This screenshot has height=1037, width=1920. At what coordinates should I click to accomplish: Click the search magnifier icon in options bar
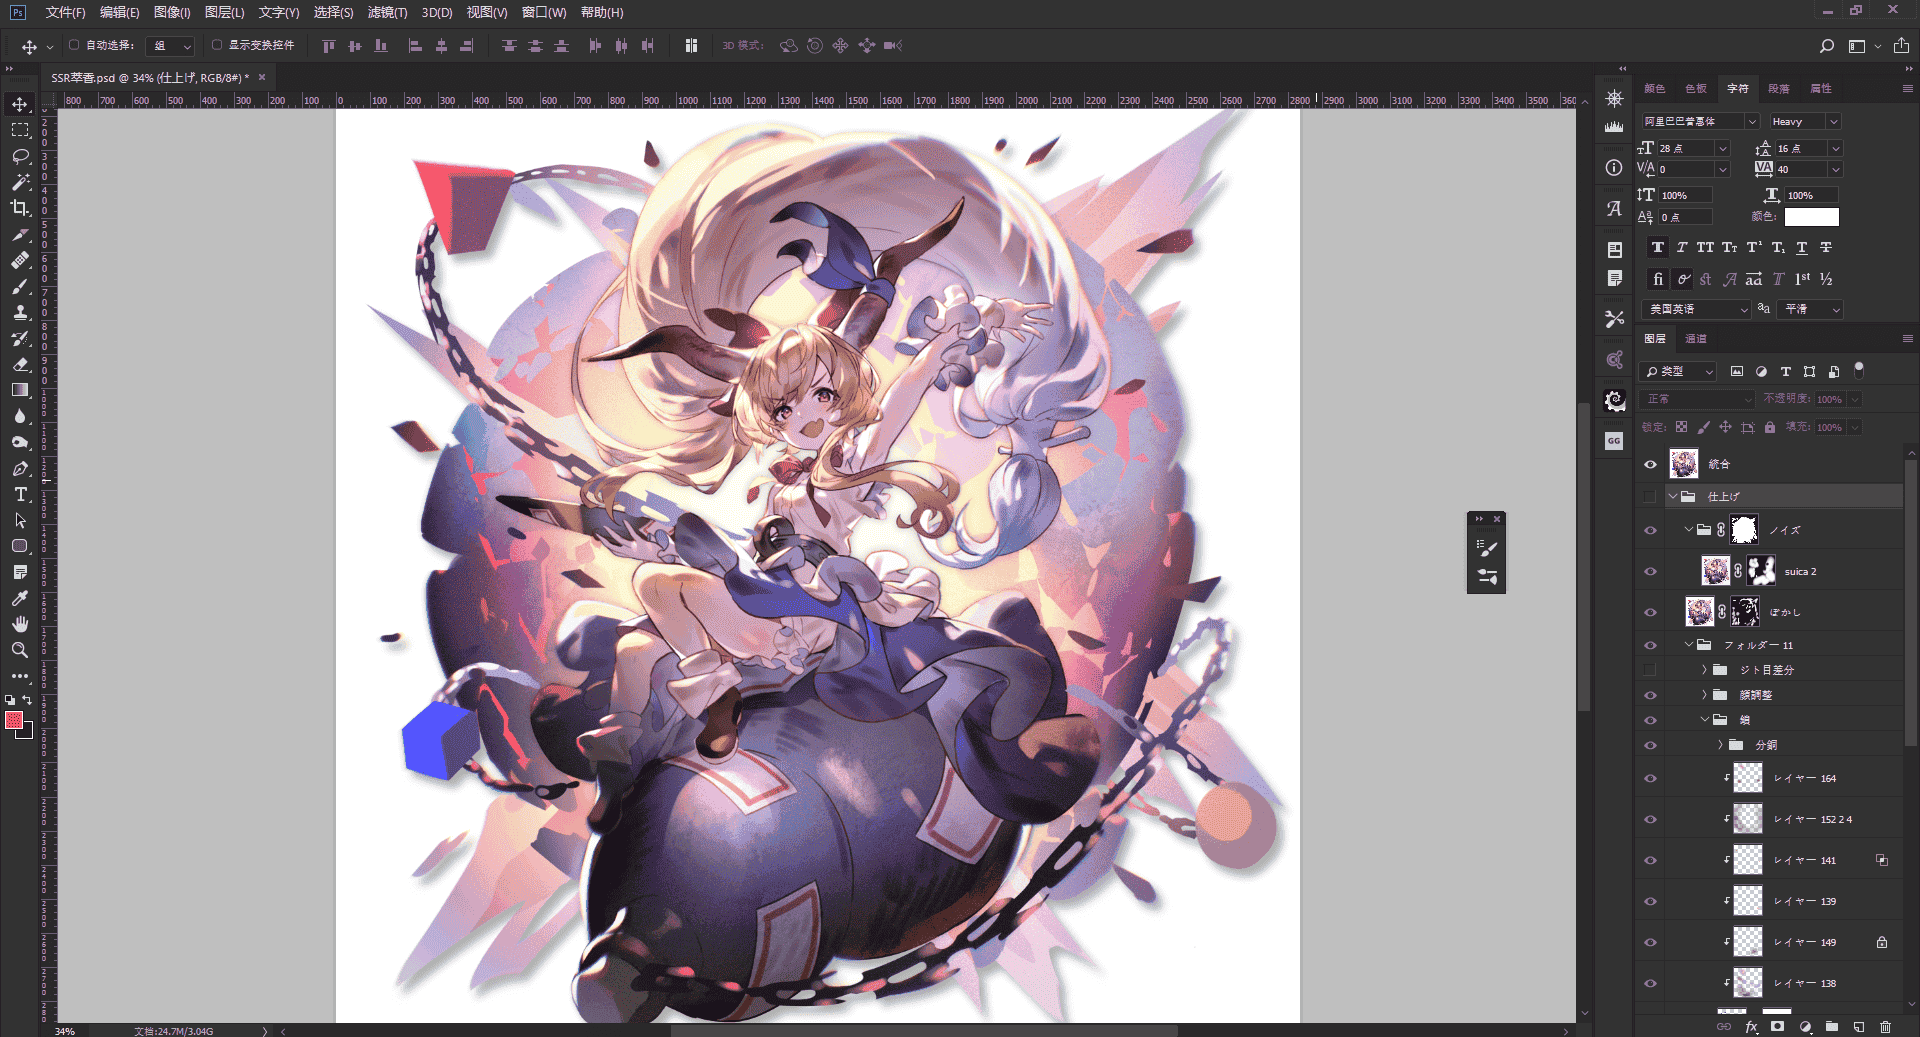1827,46
